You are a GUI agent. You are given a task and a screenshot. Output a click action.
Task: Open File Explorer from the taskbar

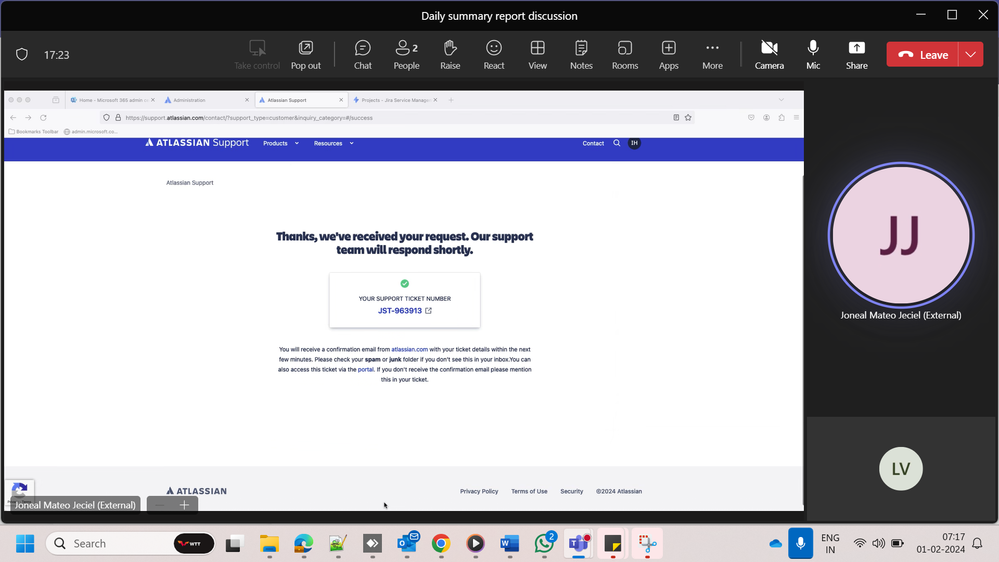pyautogui.click(x=269, y=544)
